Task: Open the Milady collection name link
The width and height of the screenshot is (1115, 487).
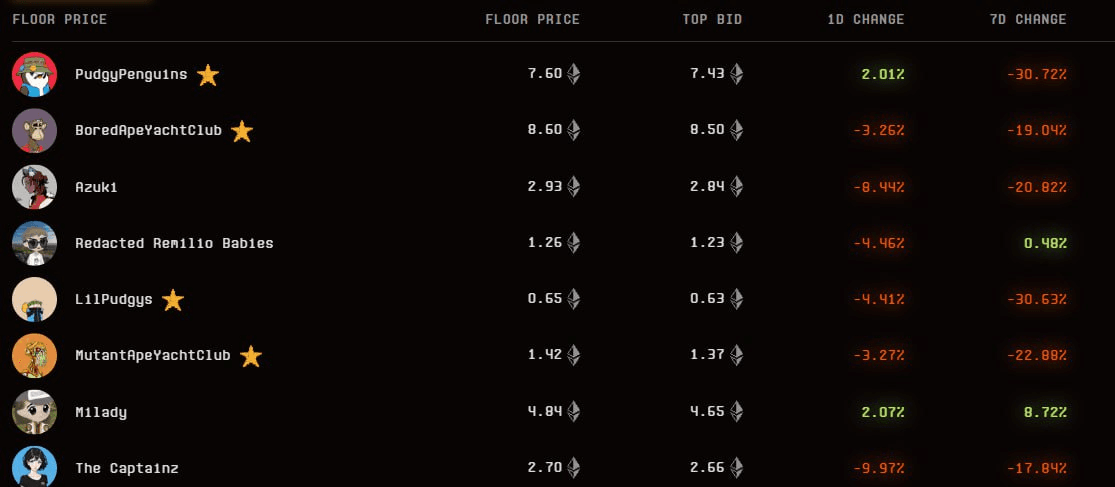Action: pyautogui.click(x=101, y=412)
